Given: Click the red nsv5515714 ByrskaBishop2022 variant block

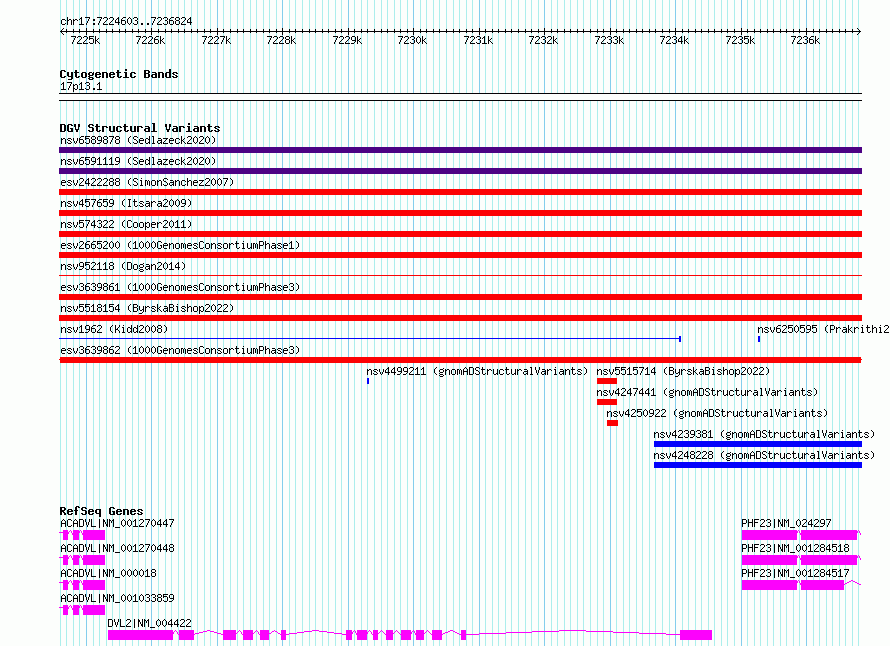Looking at the screenshot, I should pyautogui.click(x=607, y=381).
